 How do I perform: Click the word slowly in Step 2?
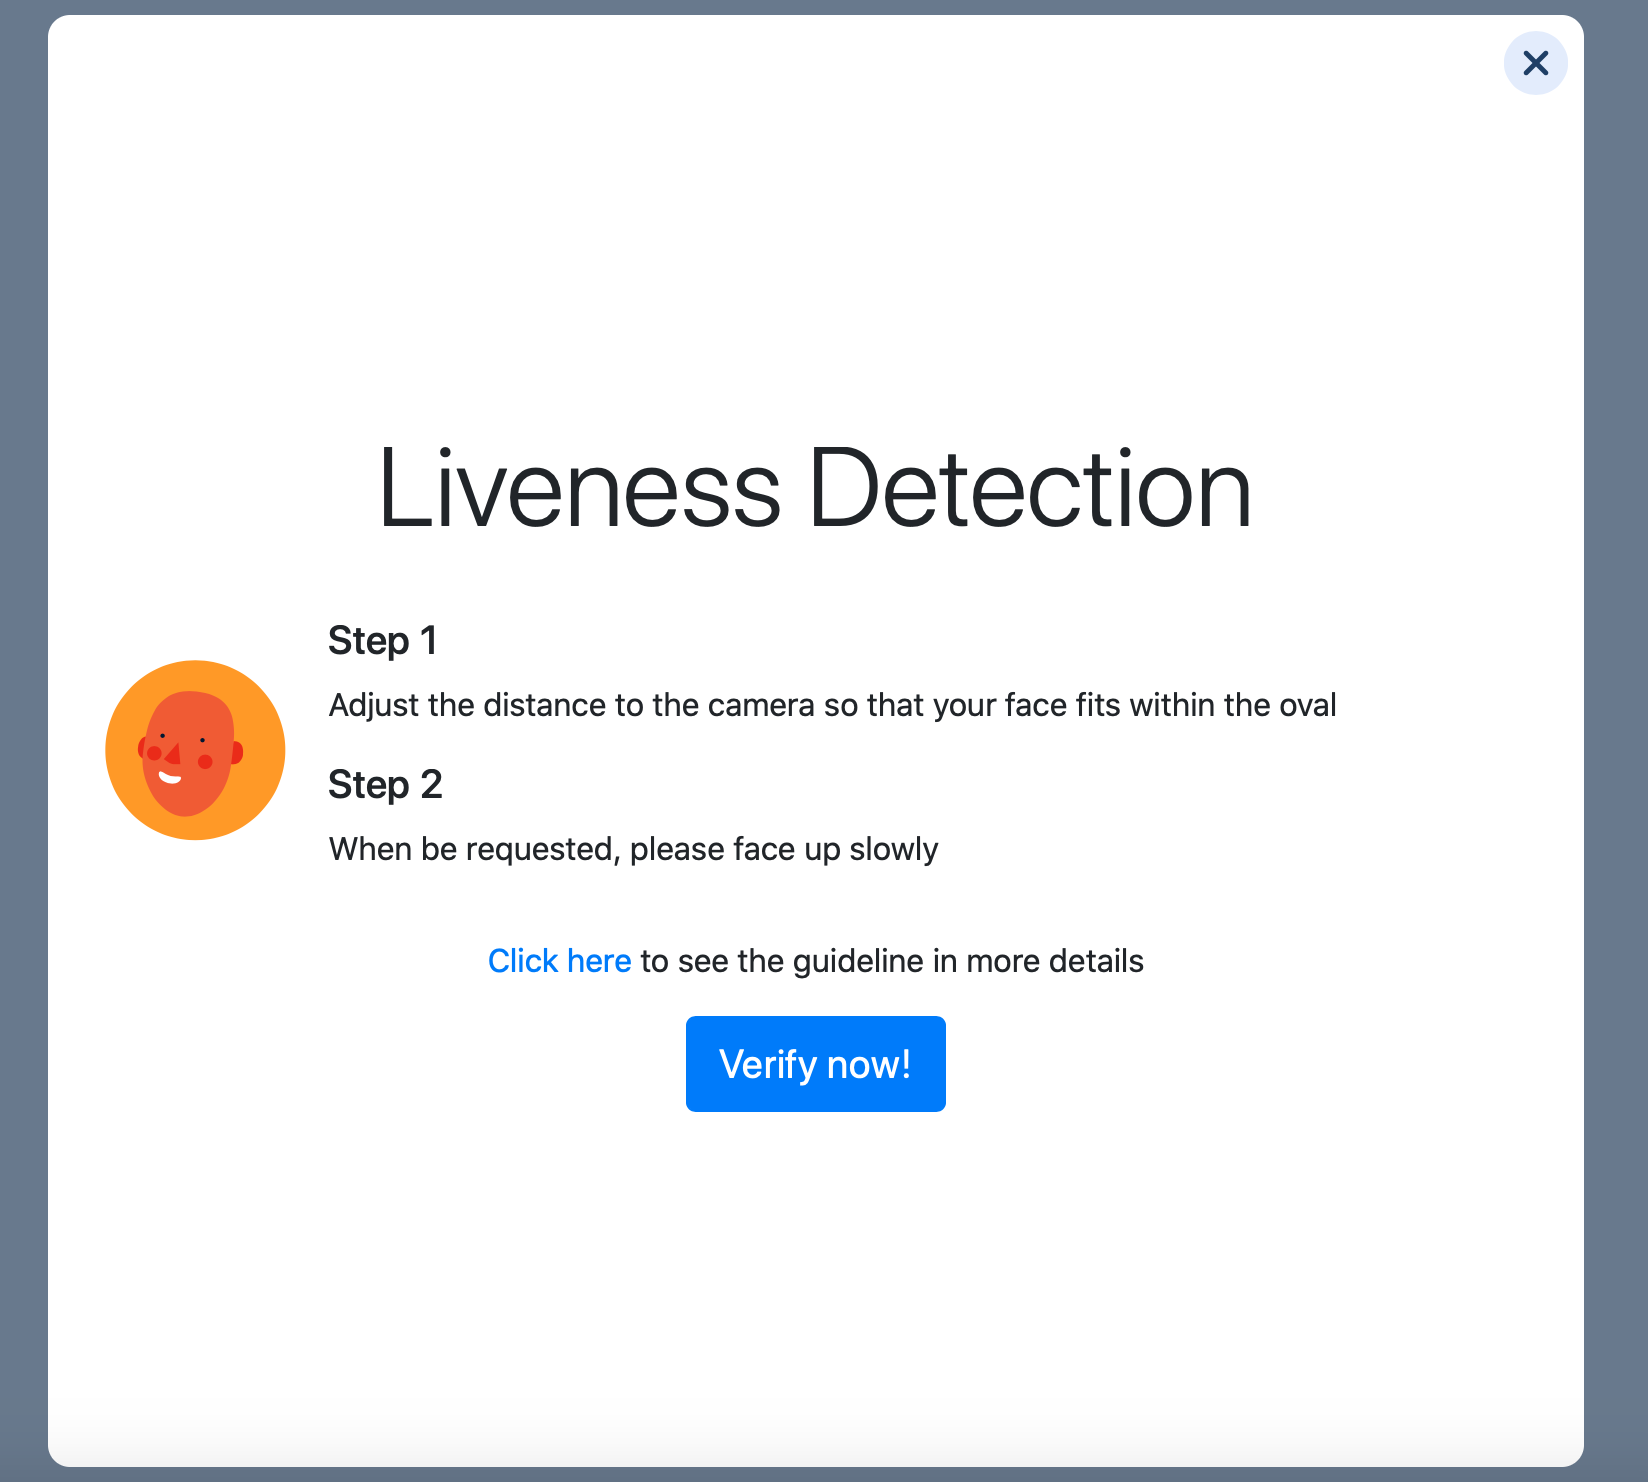[893, 849]
